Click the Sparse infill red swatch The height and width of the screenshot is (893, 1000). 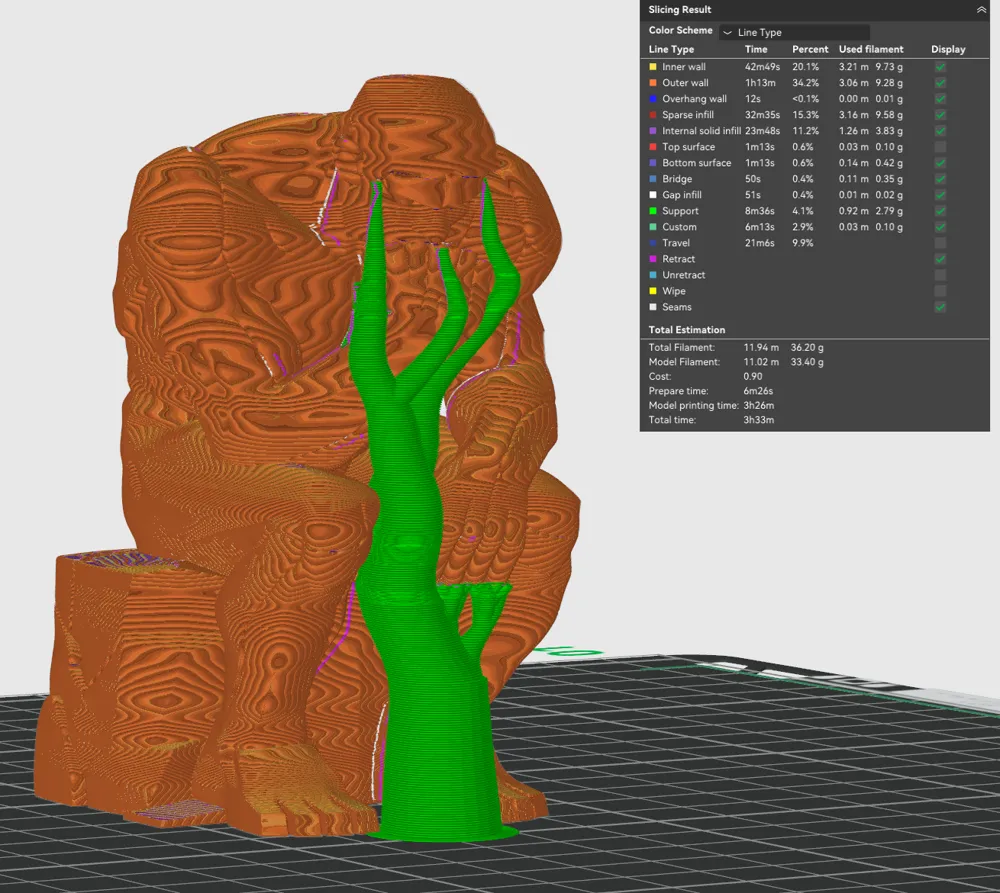click(x=654, y=114)
